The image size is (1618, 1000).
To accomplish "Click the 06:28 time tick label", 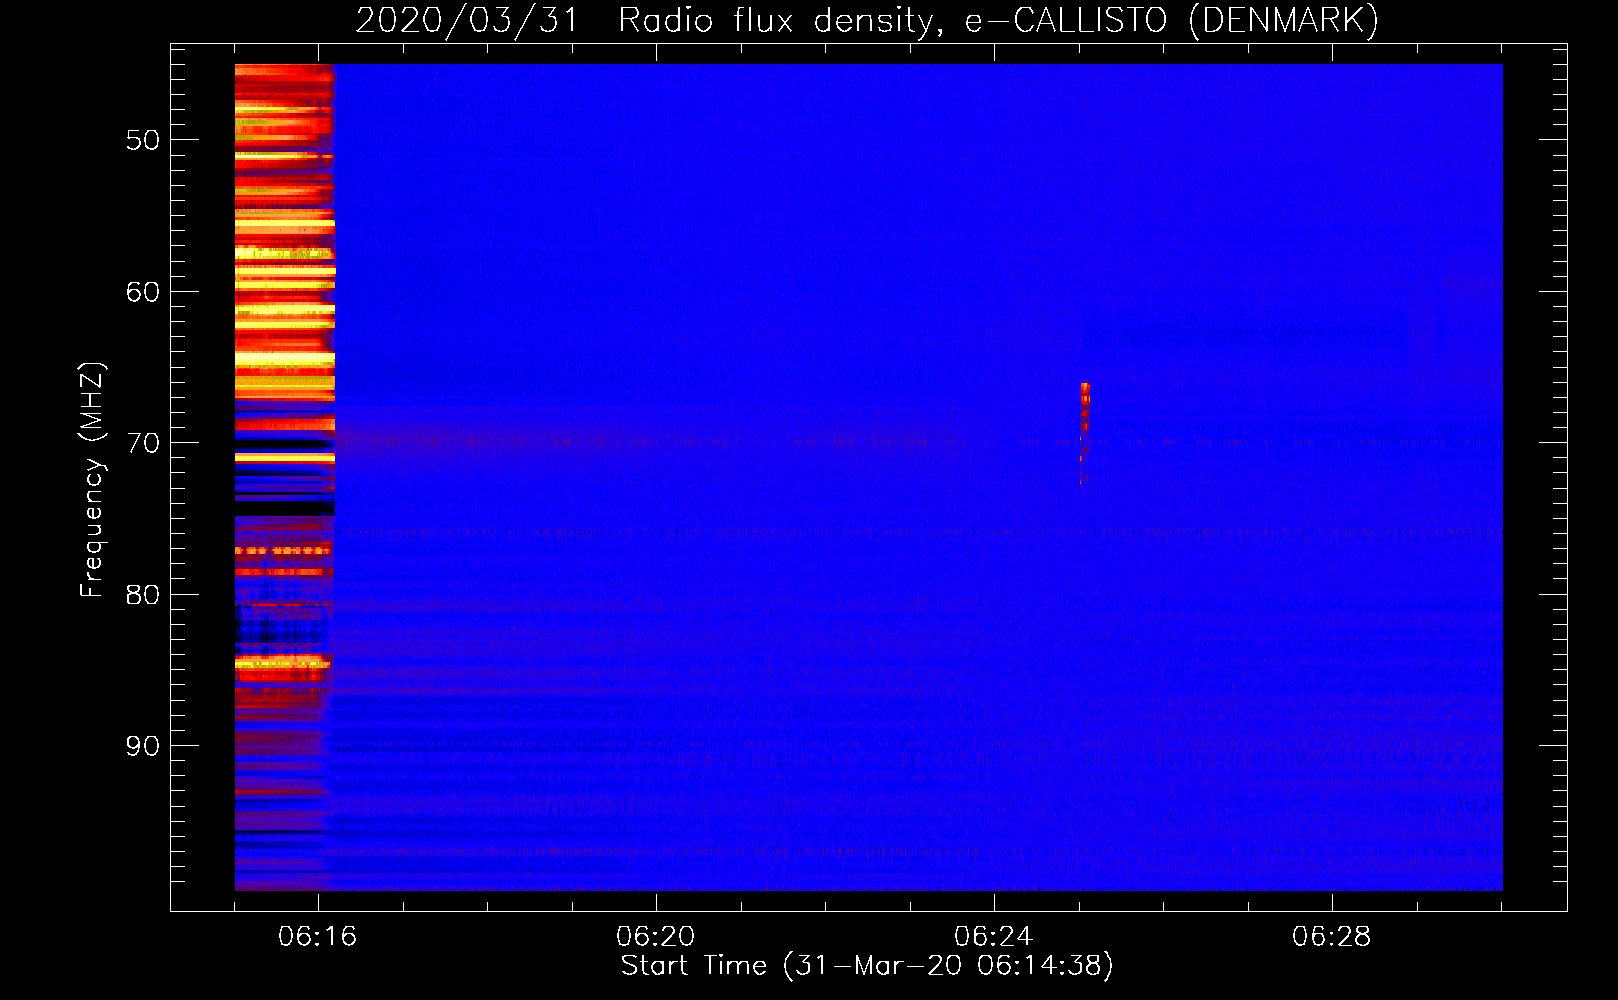I will 1332,937.
